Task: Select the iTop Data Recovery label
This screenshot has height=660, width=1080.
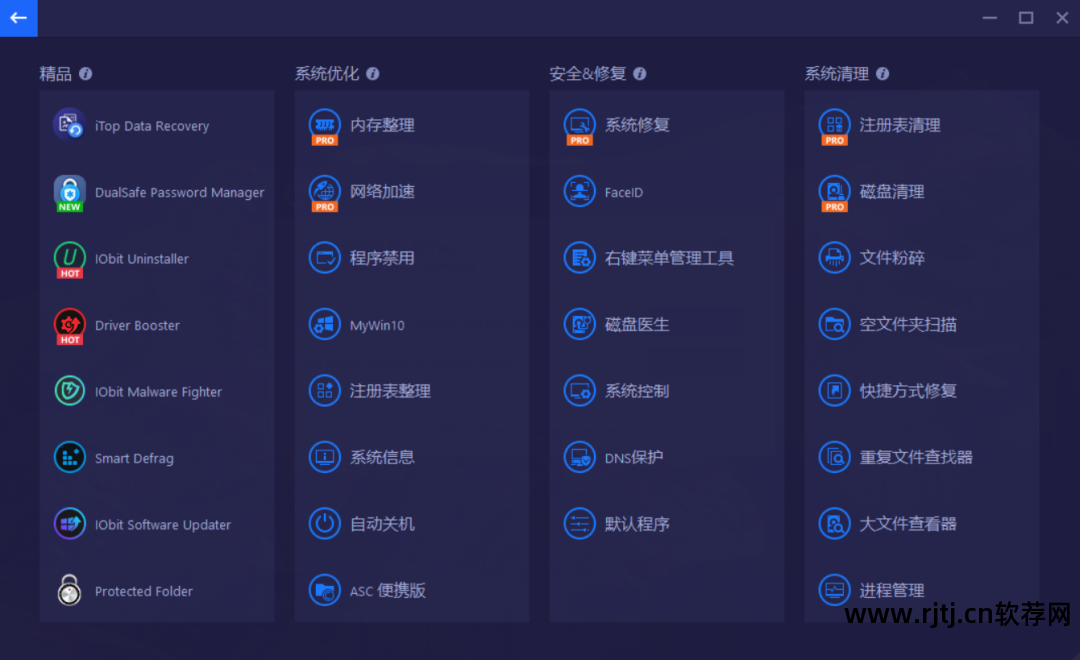Action: click(152, 126)
